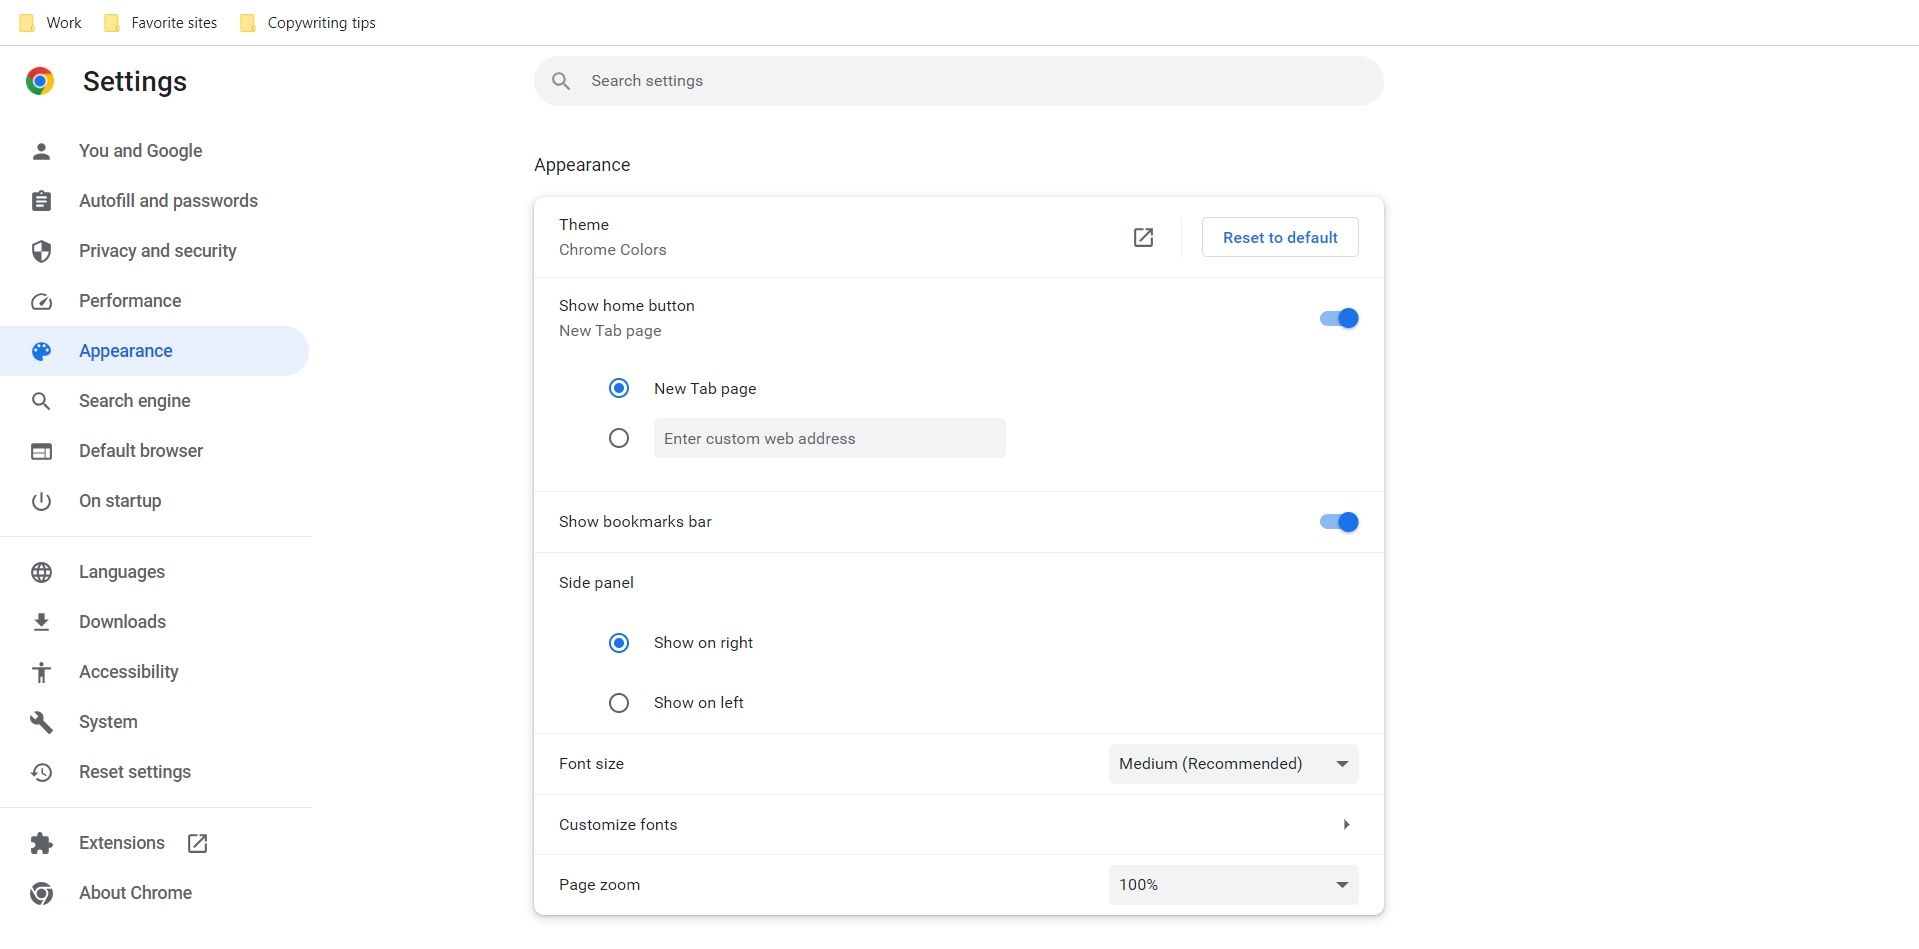Click the Search engine magnifier icon in sidebar
Screen dimensions: 1919x949
click(41, 401)
